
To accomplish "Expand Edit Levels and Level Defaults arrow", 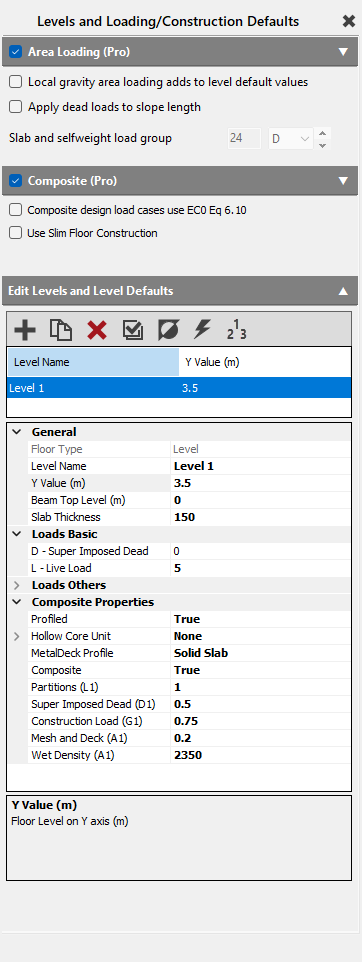I will (344, 291).
